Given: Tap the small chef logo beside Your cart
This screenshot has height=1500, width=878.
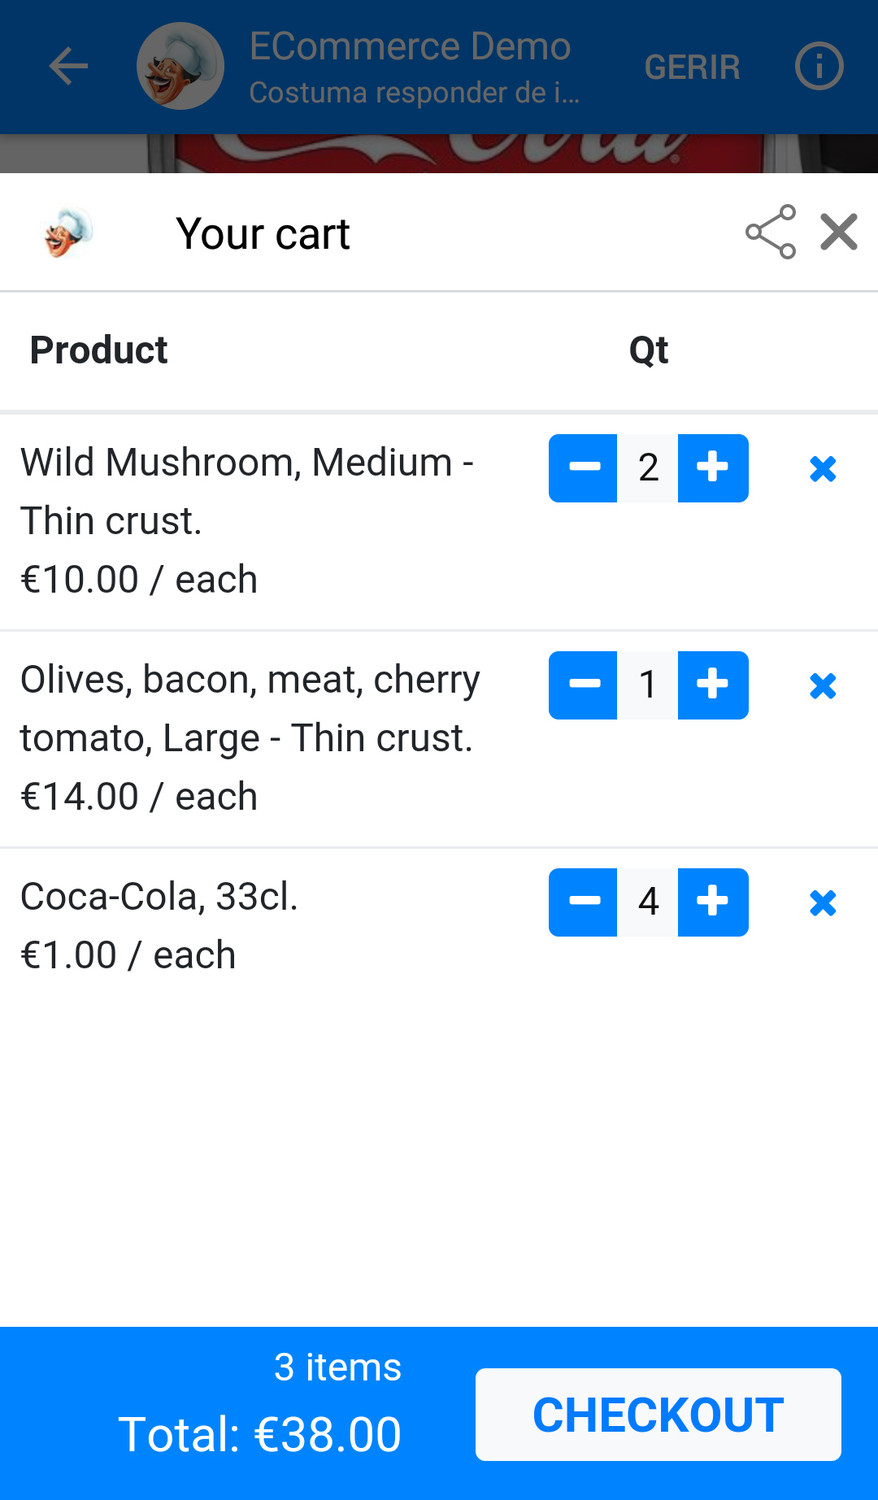Looking at the screenshot, I should click(x=68, y=233).
